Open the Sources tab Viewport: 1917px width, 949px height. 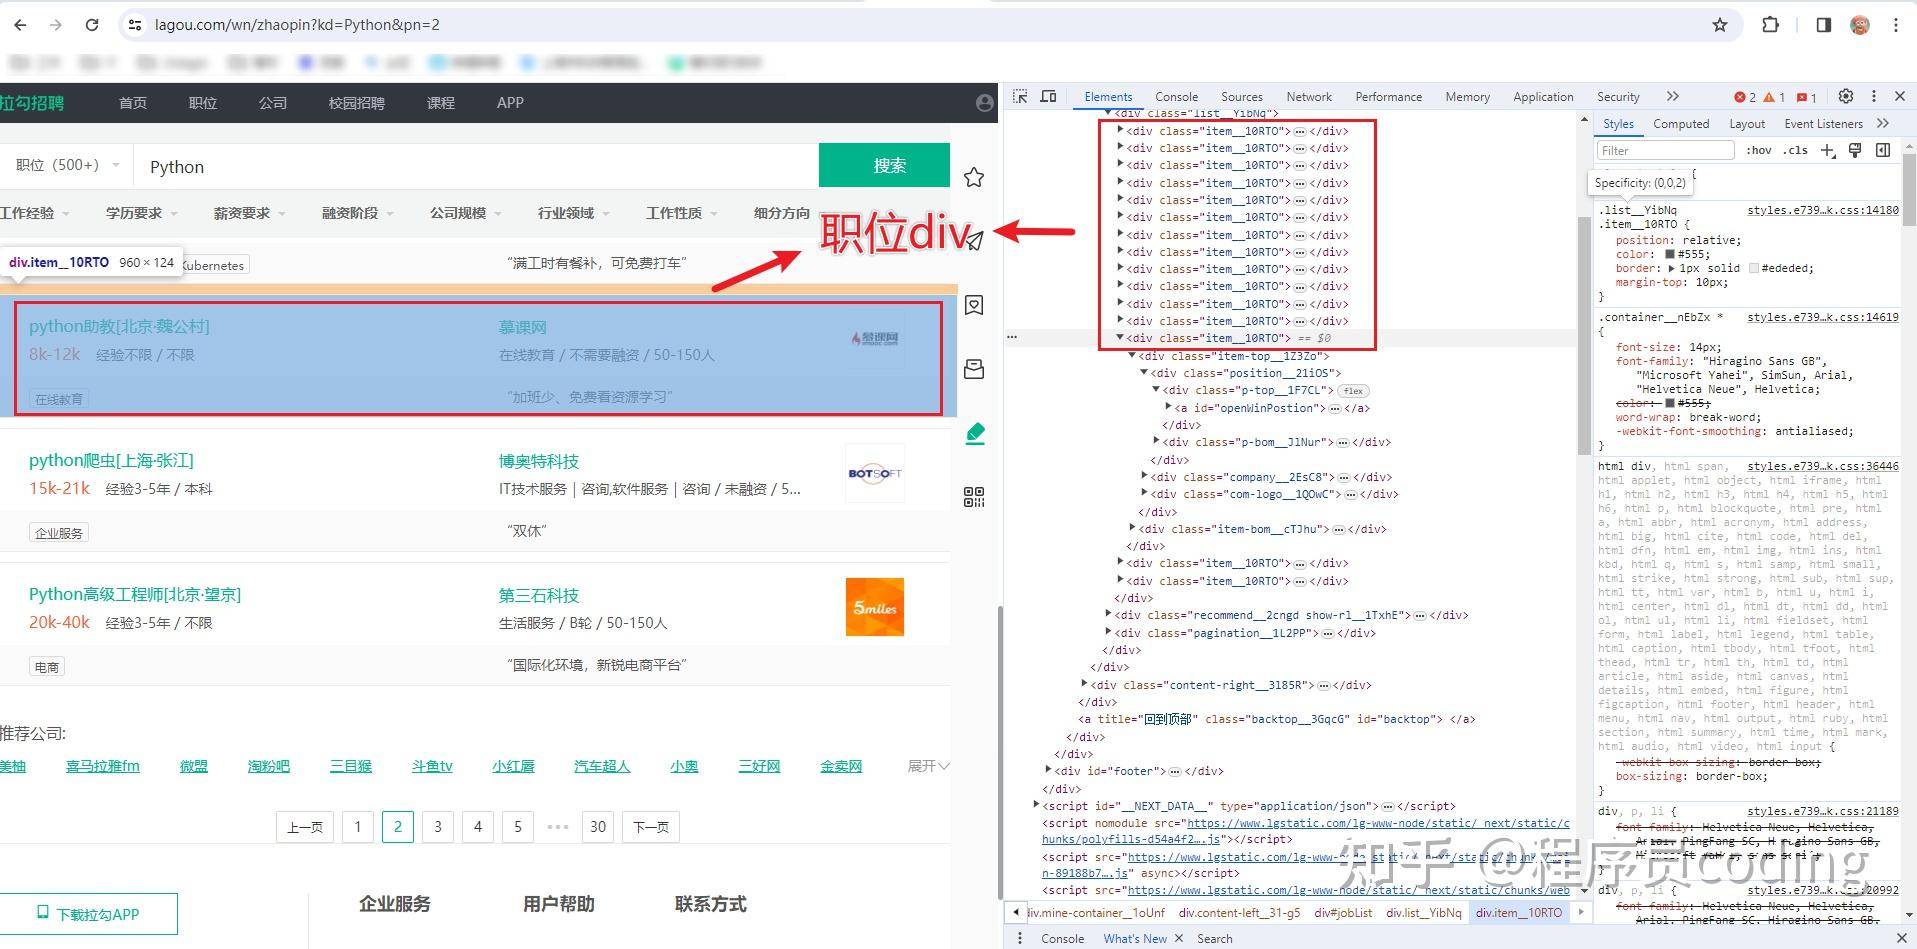coord(1242,97)
